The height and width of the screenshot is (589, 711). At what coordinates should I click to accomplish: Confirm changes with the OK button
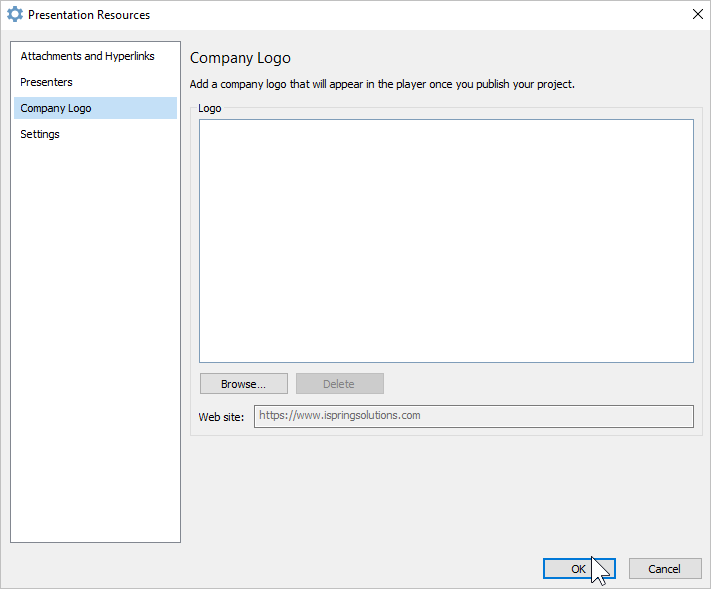(x=579, y=569)
